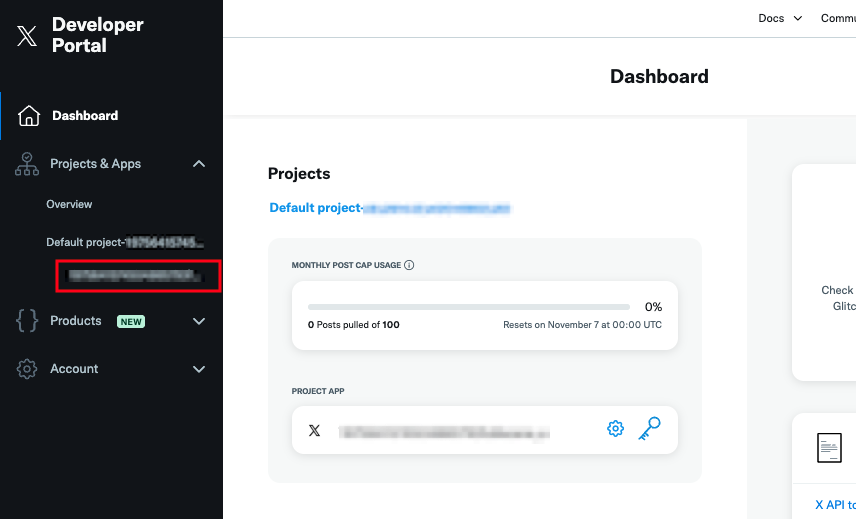Screen dimensions: 856x519
Task: Click the monthly post cap usage progress bar
Action: coord(469,307)
